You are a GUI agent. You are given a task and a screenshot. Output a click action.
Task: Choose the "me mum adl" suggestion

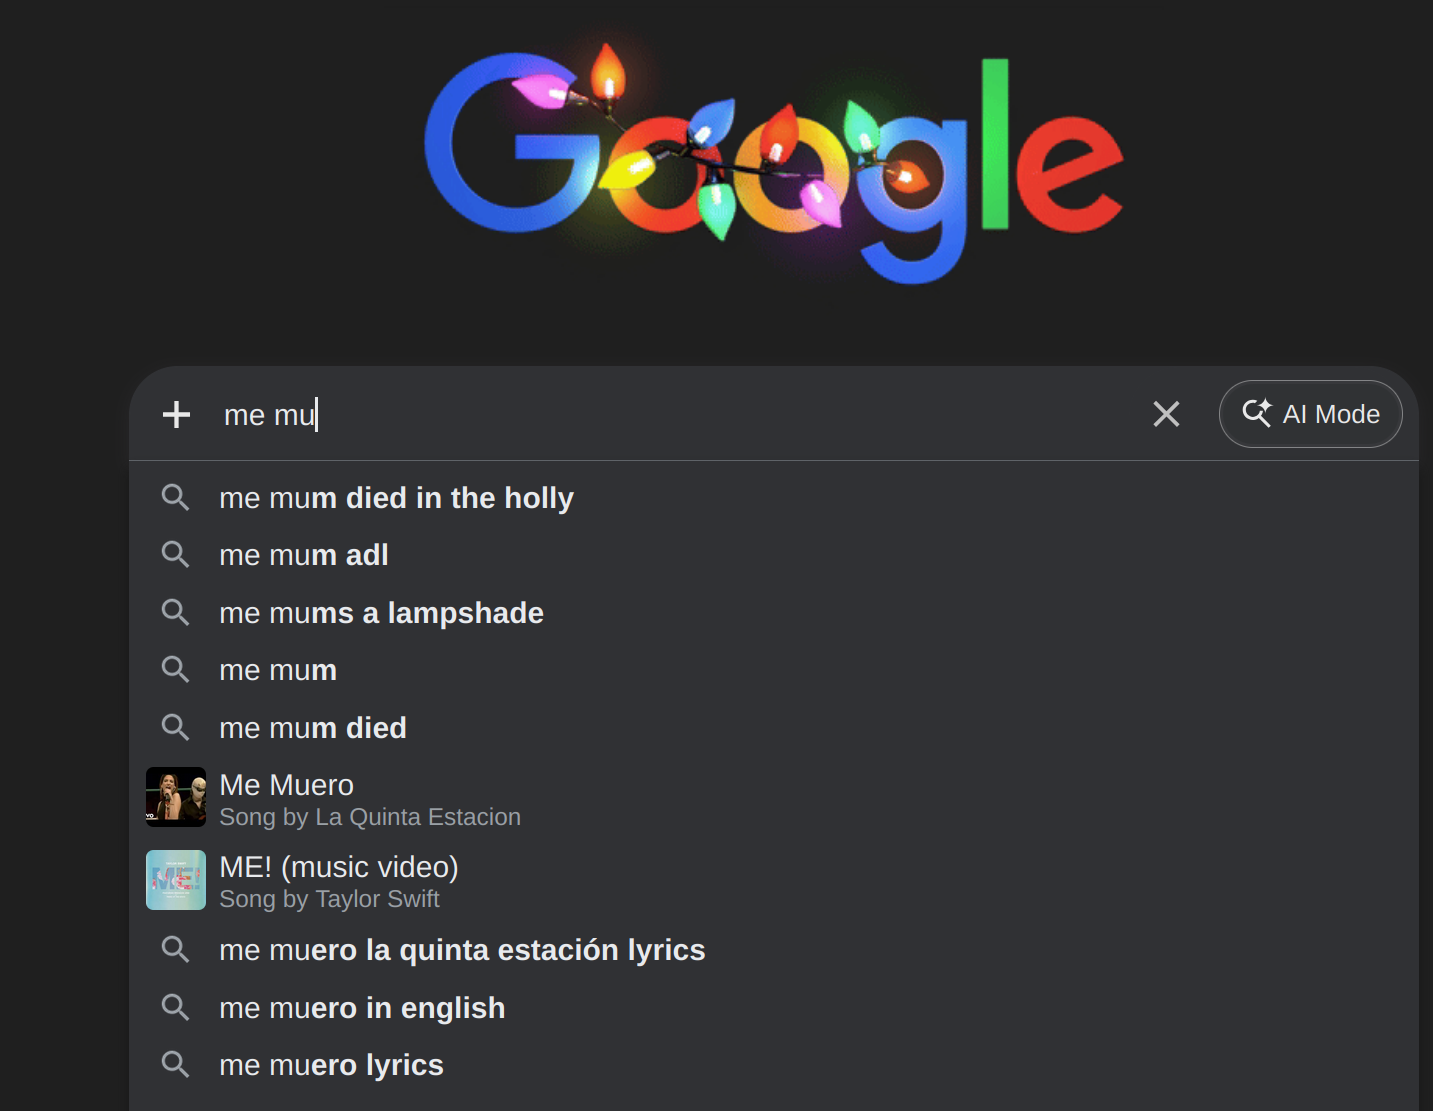click(304, 555)
